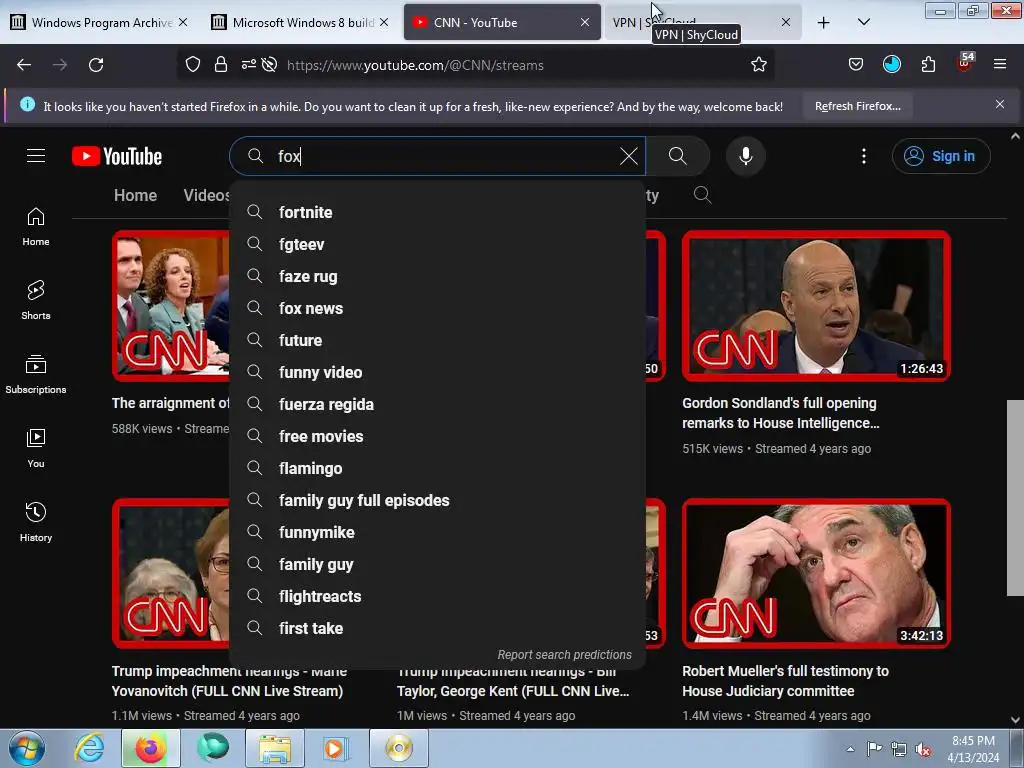Go to Home in the left sidebar
Image resolution: width=1024 pixels, height=768 pixels.
point(36,226)
